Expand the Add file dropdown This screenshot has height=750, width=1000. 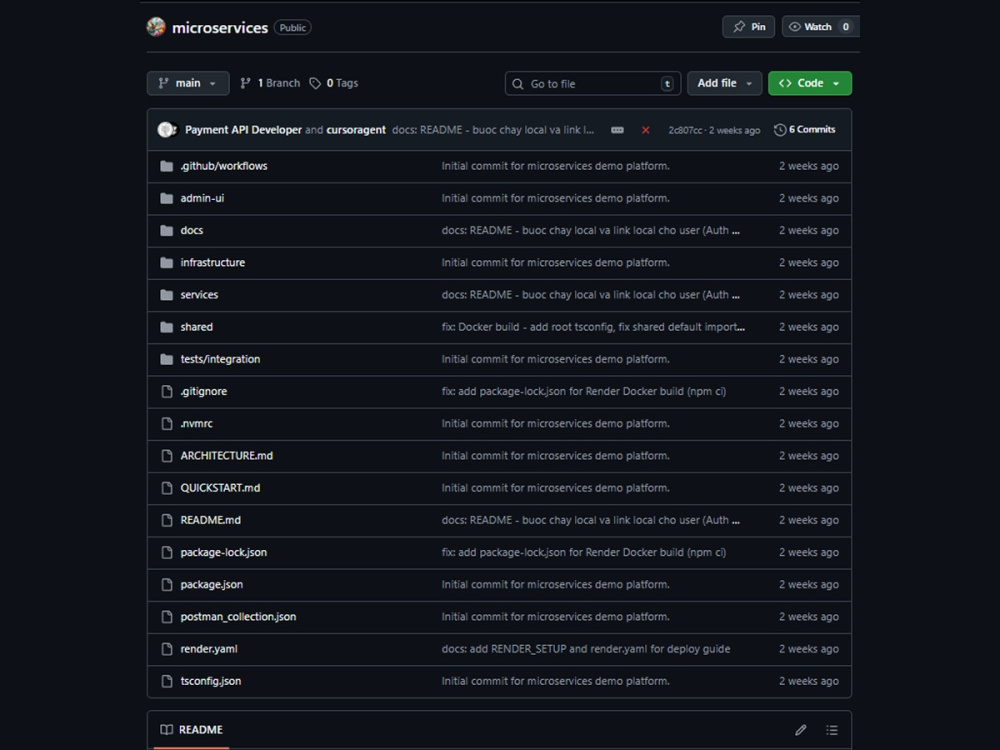724,83
